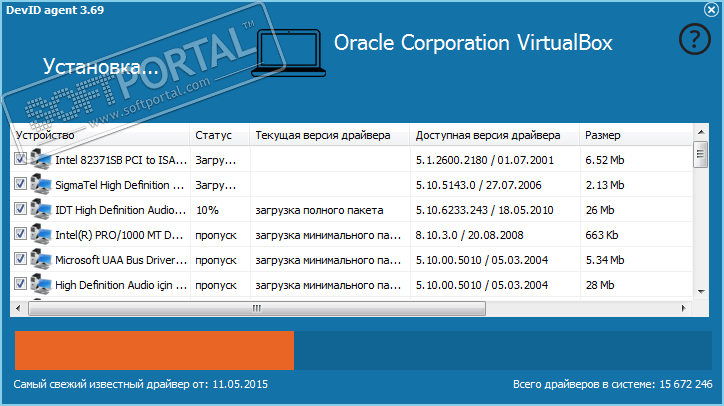
Task: Click пропуск status in Microsoft UAA row
Action: coord(216,260)
